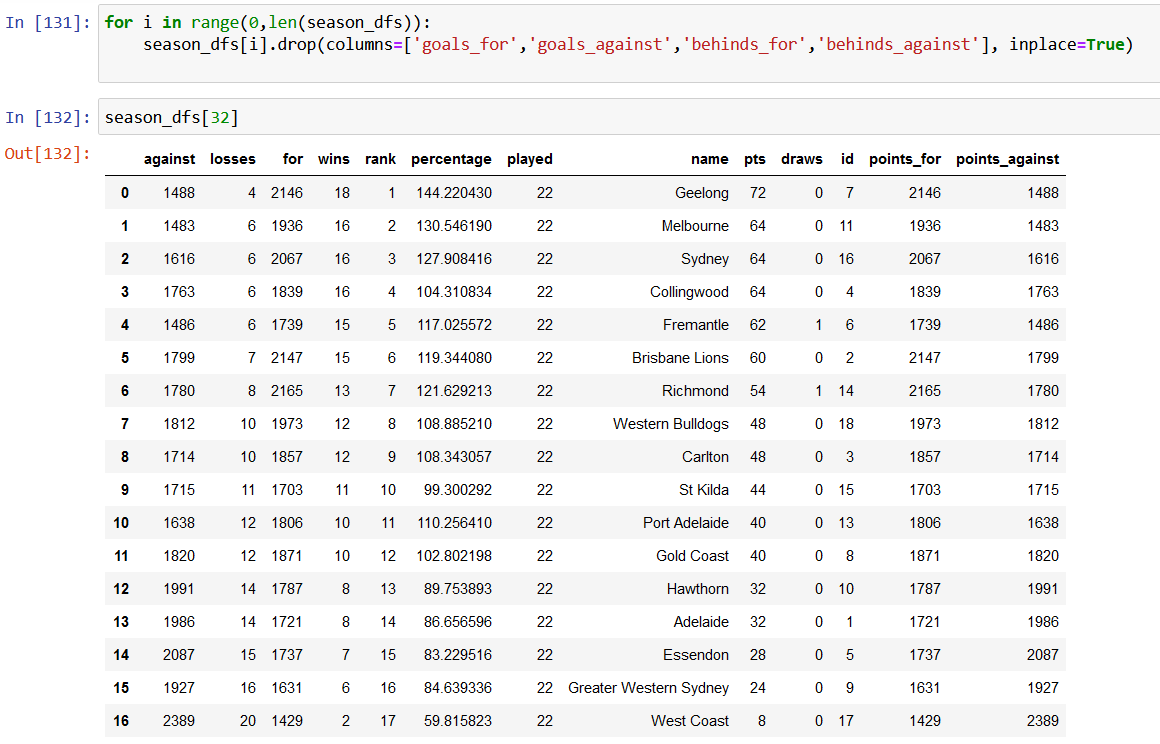The height and width of the screenshot is (744, 1160).
Task: Select the Melbourne team name cell
Action: tap(695, 226)
